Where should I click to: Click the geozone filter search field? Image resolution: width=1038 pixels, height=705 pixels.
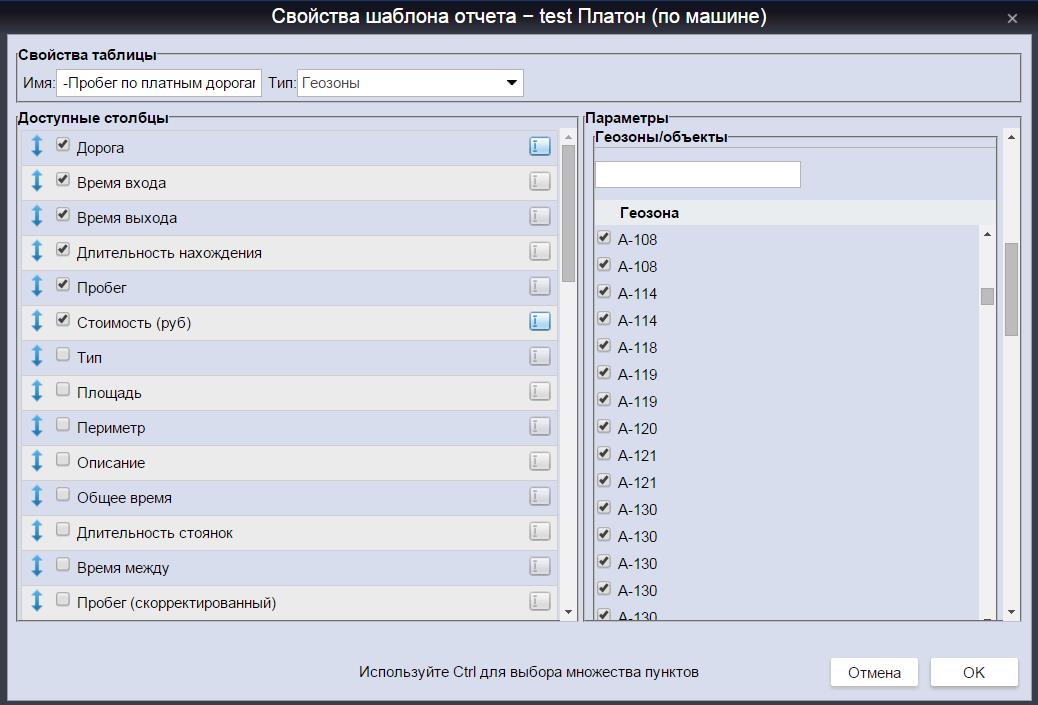(x=697, y=175)
